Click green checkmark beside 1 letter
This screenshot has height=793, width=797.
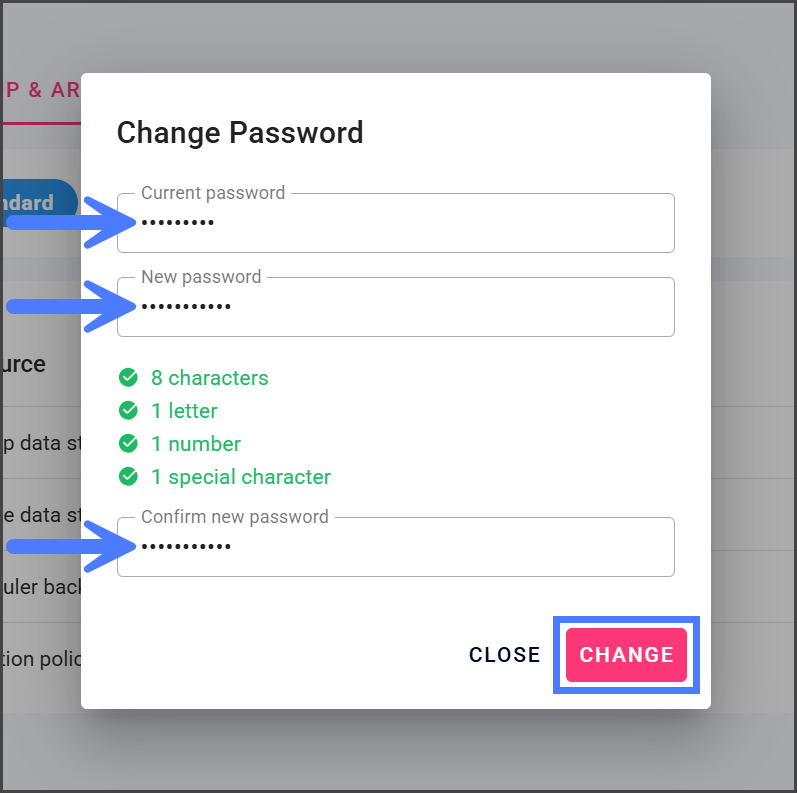pos(128,411)
